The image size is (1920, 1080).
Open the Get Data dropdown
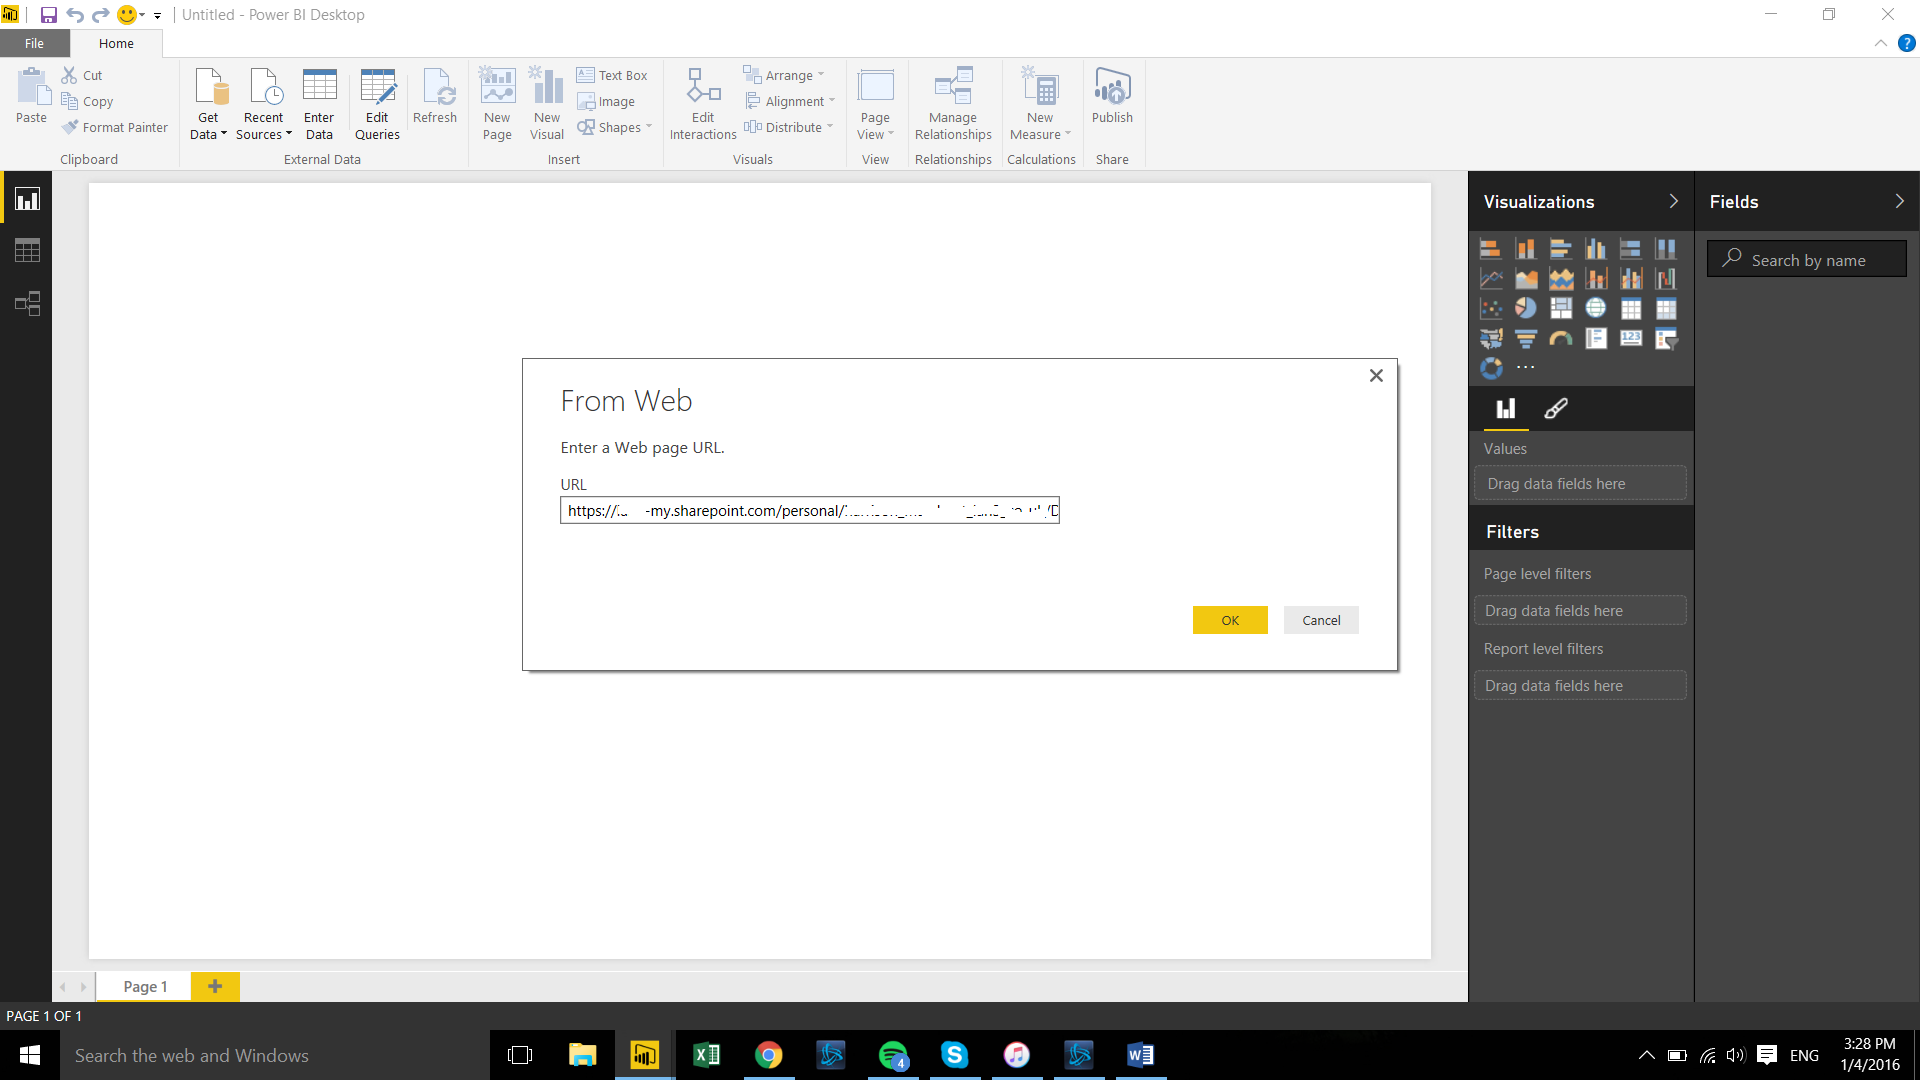click(208, 104)
